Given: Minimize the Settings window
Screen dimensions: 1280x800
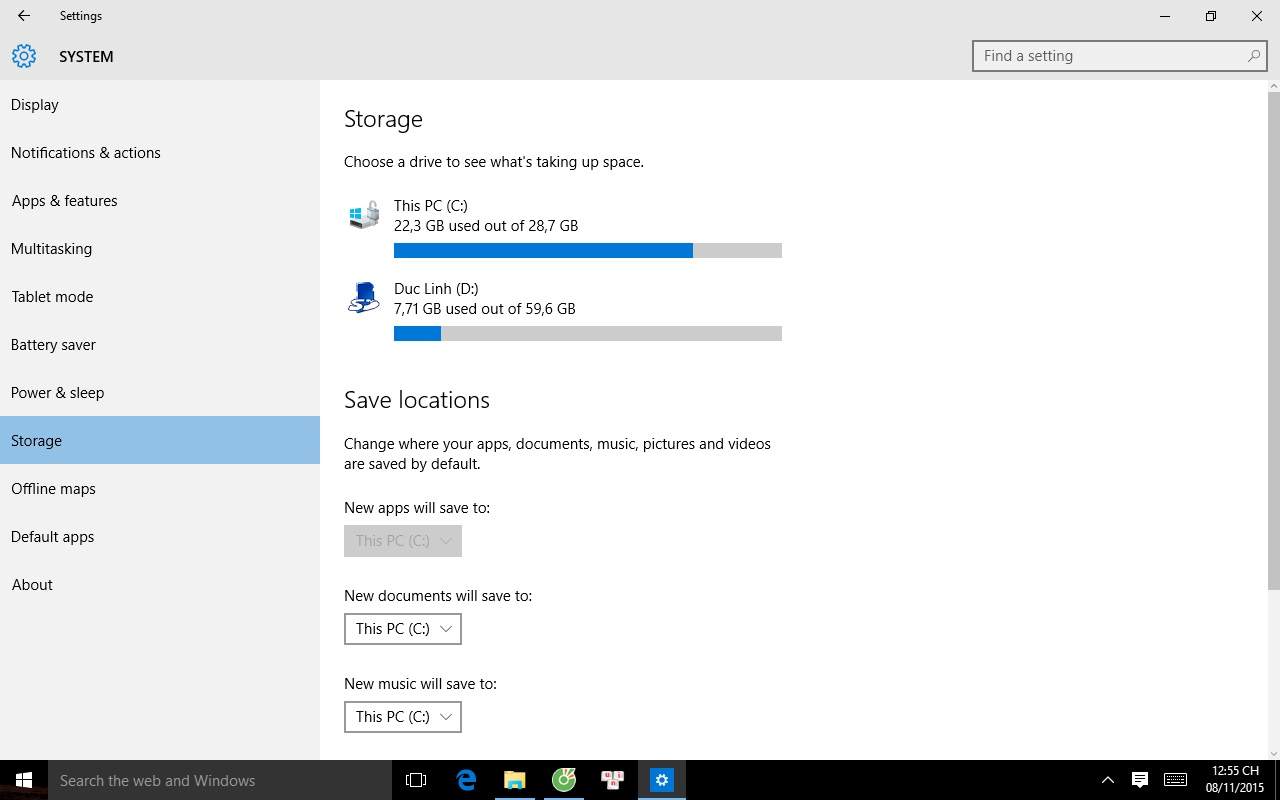Looking at the screenshot, I should [1165, 16].
